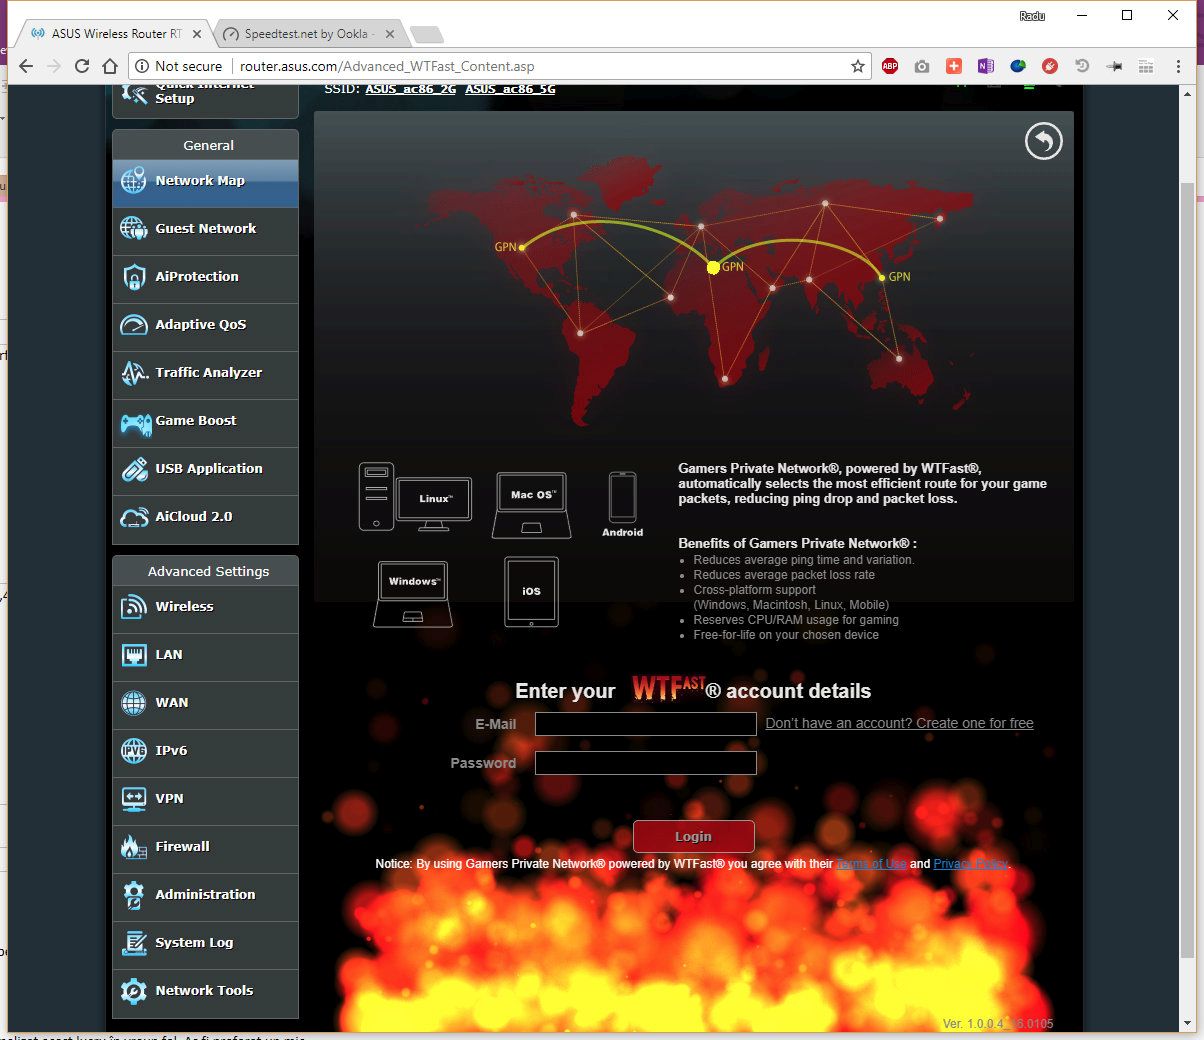The height and width of the screenshot is (1040, 1204).
Task: Focus the Password field
Action: [x=645, y=764]
